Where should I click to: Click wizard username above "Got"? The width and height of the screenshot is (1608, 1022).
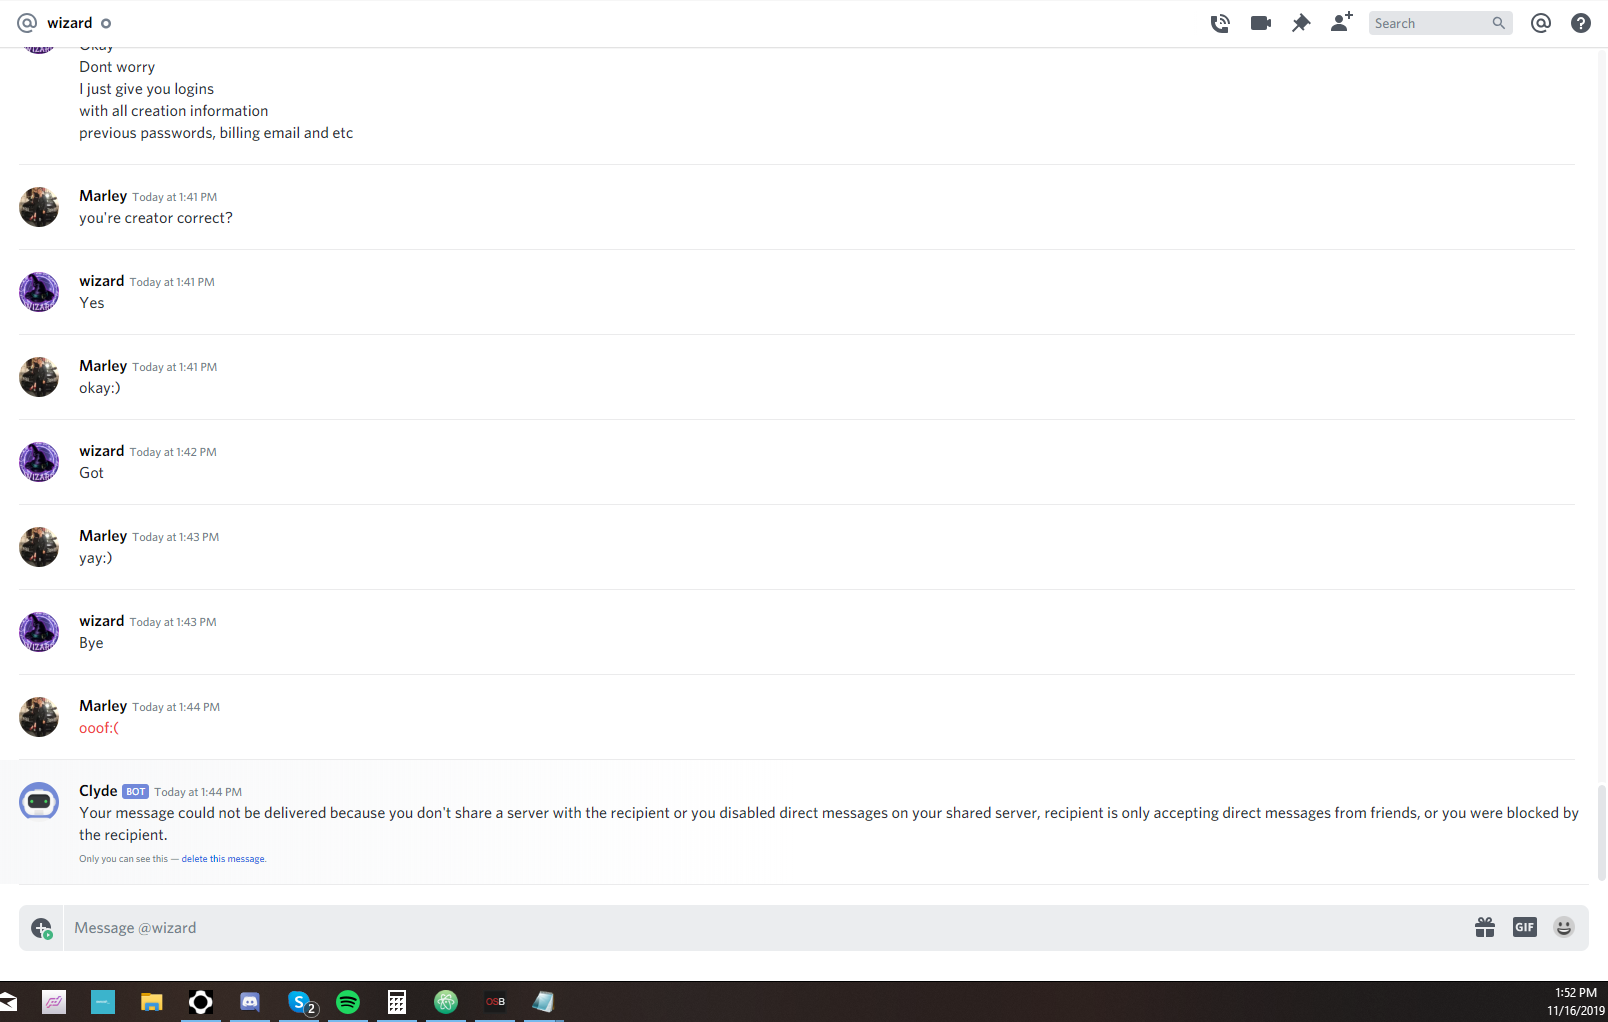pos(102,451)
